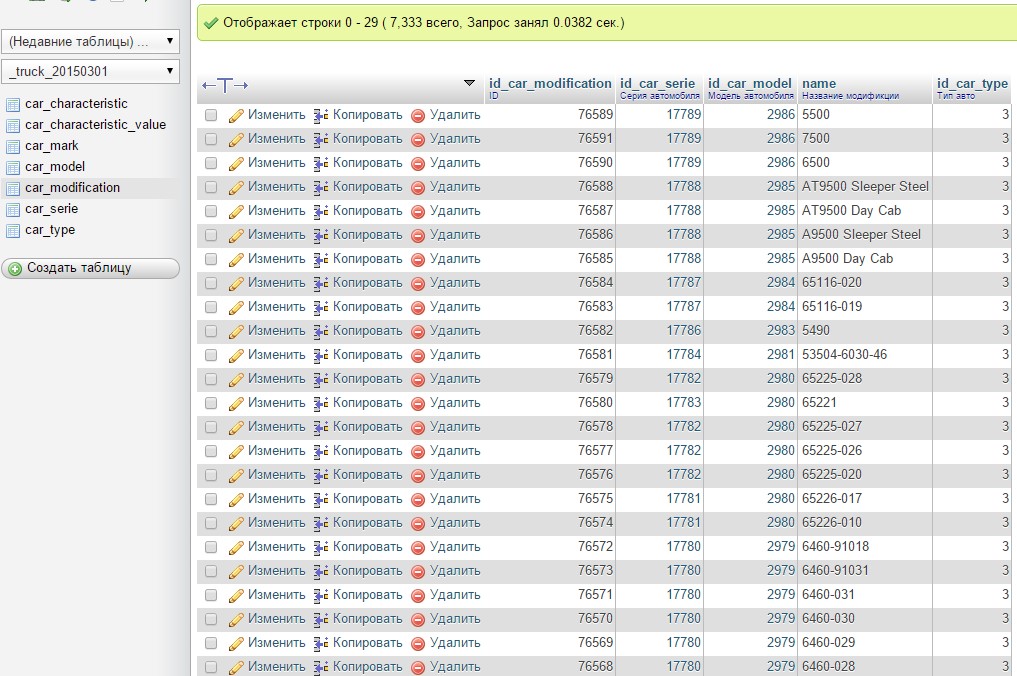Screen dimensions: 1017x676
Task: Click the copy icon in 53504-6030-46 row
Action: (x=320, y=356)
